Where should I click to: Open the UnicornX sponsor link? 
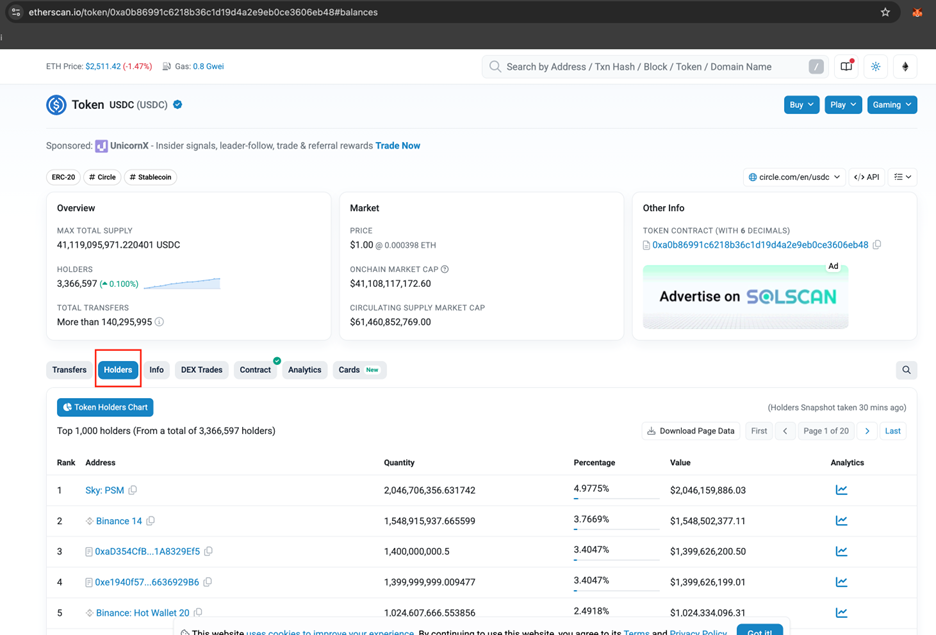tap(129, 146)
